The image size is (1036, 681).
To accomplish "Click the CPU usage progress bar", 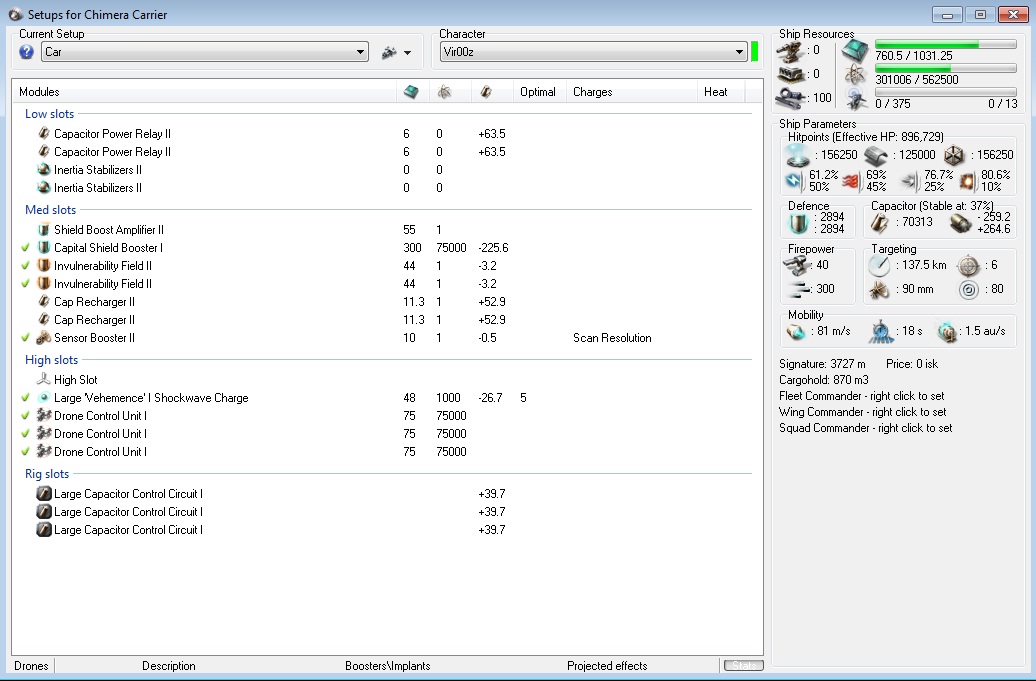I will 945,44.
